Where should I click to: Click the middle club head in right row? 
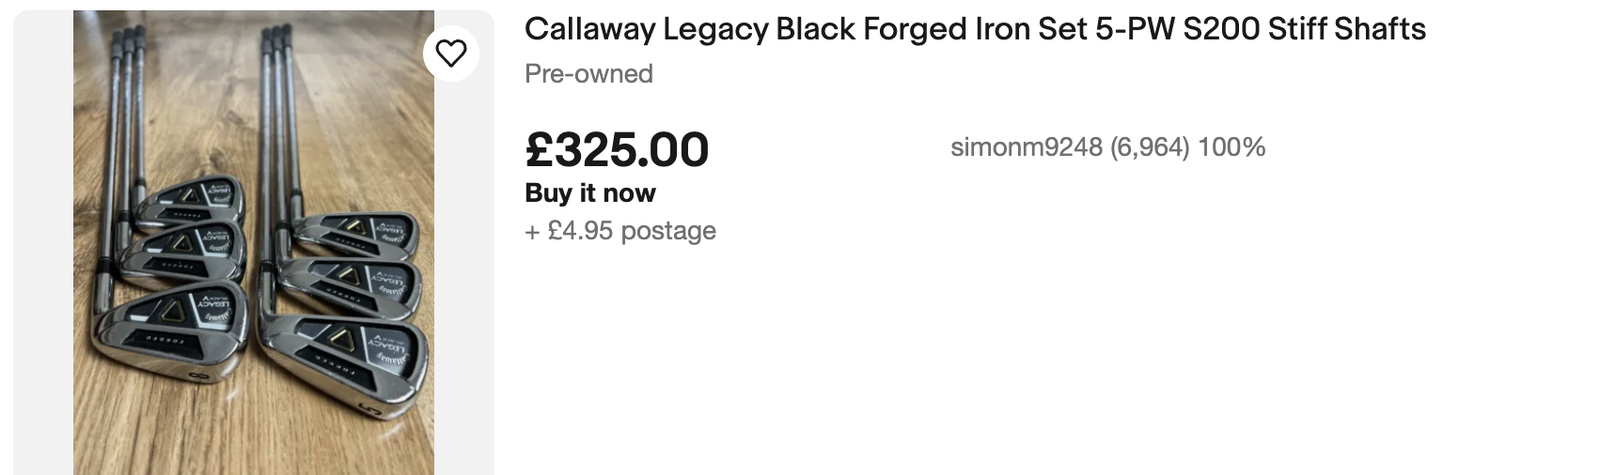click(x=350, y=285)
